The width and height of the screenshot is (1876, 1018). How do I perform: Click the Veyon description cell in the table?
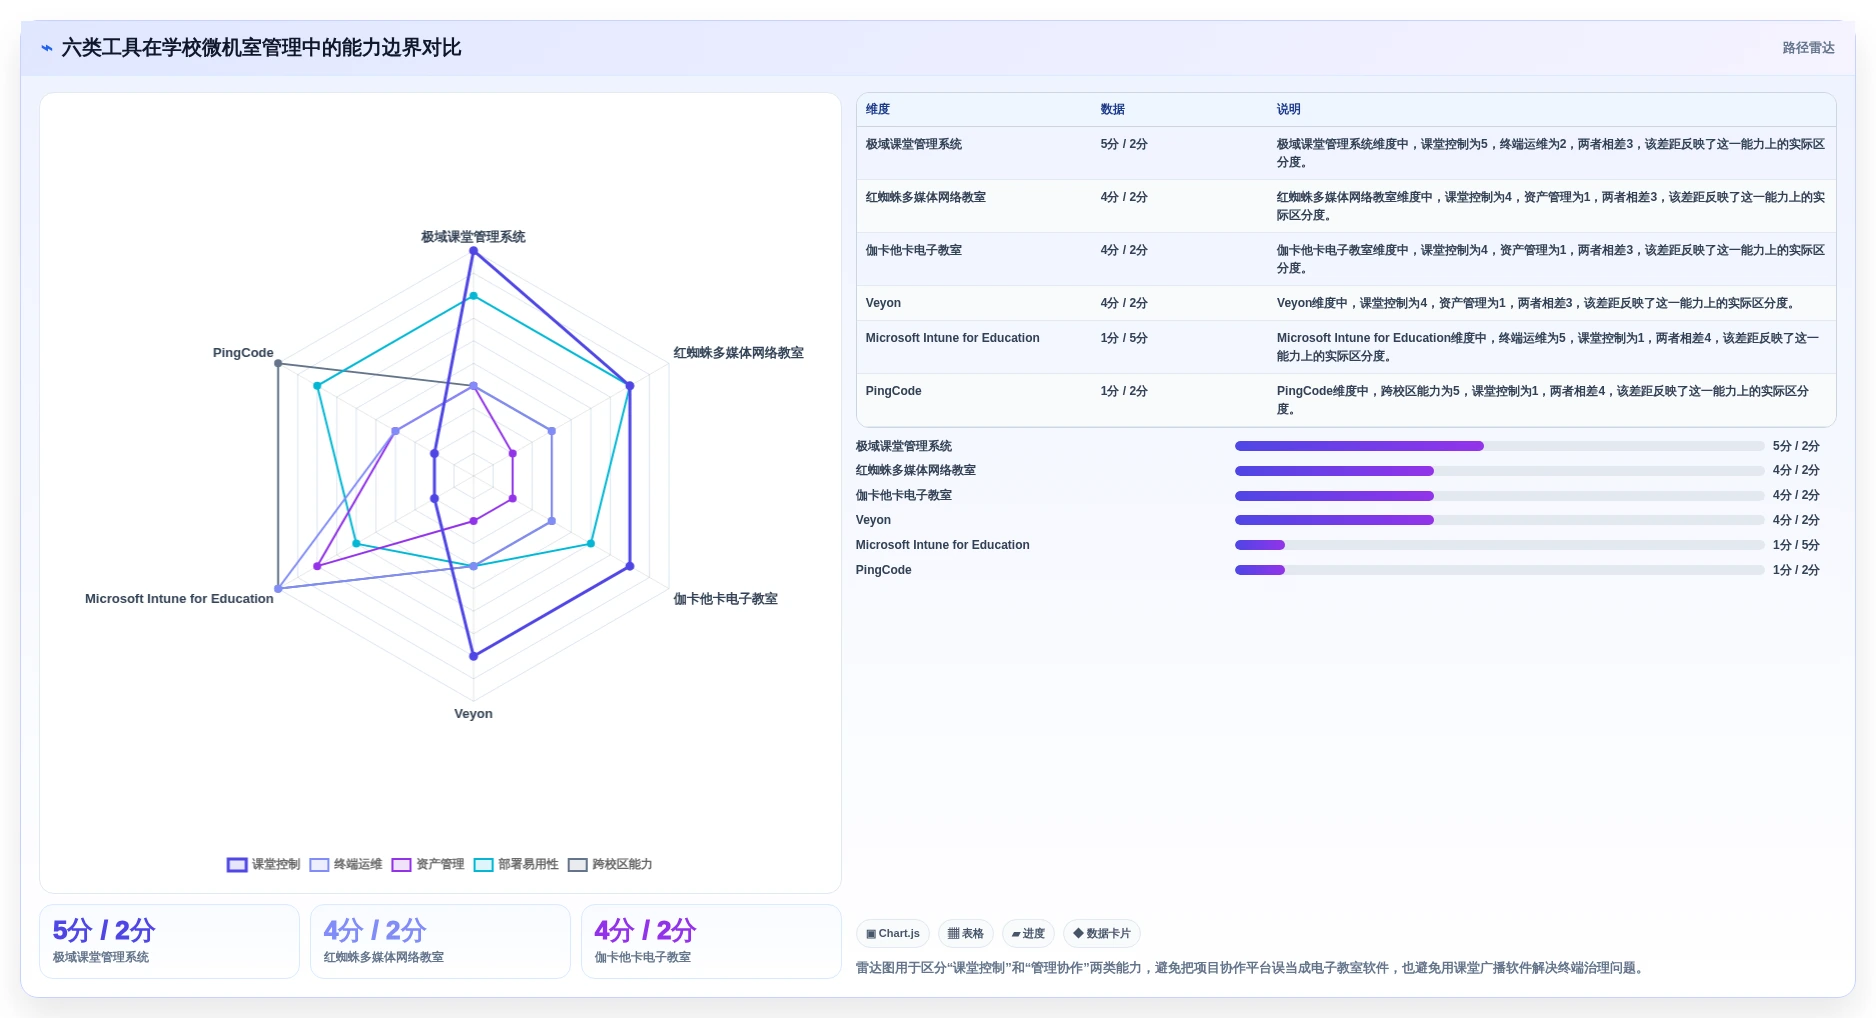1537,303
